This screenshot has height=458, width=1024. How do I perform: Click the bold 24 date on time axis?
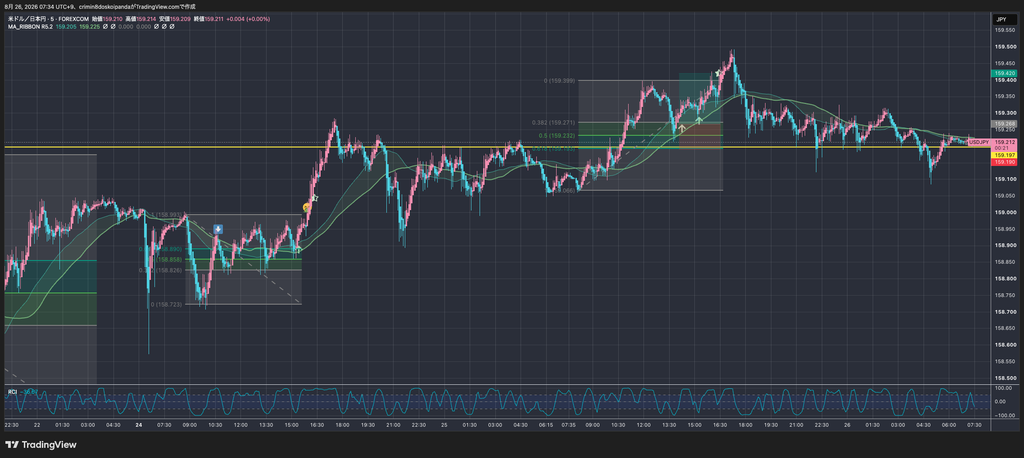tap(138, 425)
